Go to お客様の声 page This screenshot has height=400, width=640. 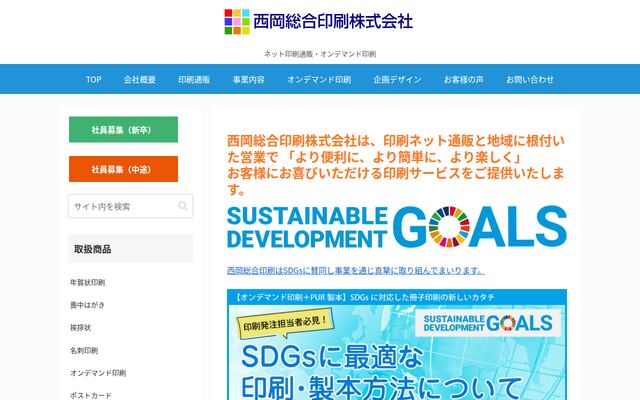click(464, 80)
